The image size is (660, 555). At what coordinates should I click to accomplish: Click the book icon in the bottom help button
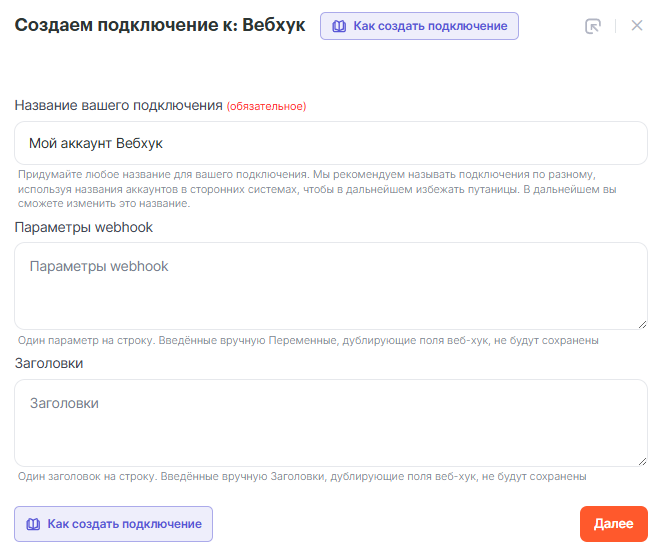pos(33,524)
